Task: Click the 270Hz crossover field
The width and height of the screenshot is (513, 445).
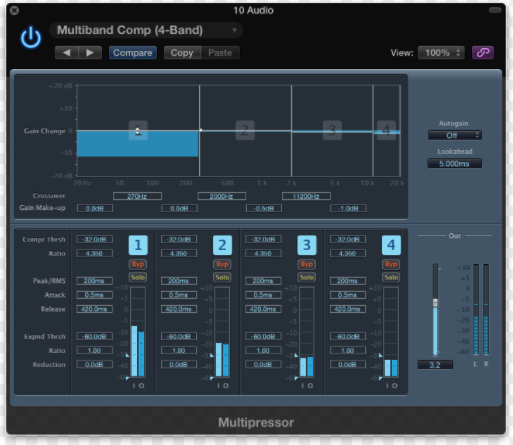Action: (x=137, y=196)
